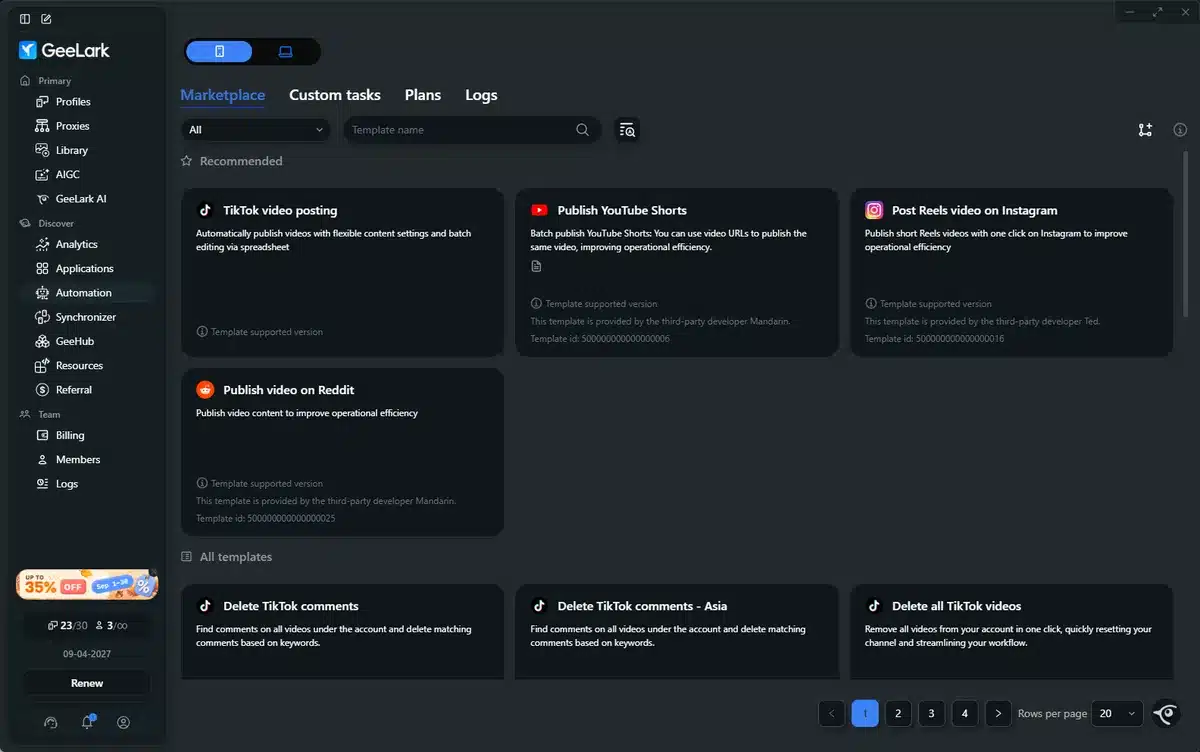Open the document icon in YouTube Shorts card
This screenshot has width=1200, height=752.
536,266
